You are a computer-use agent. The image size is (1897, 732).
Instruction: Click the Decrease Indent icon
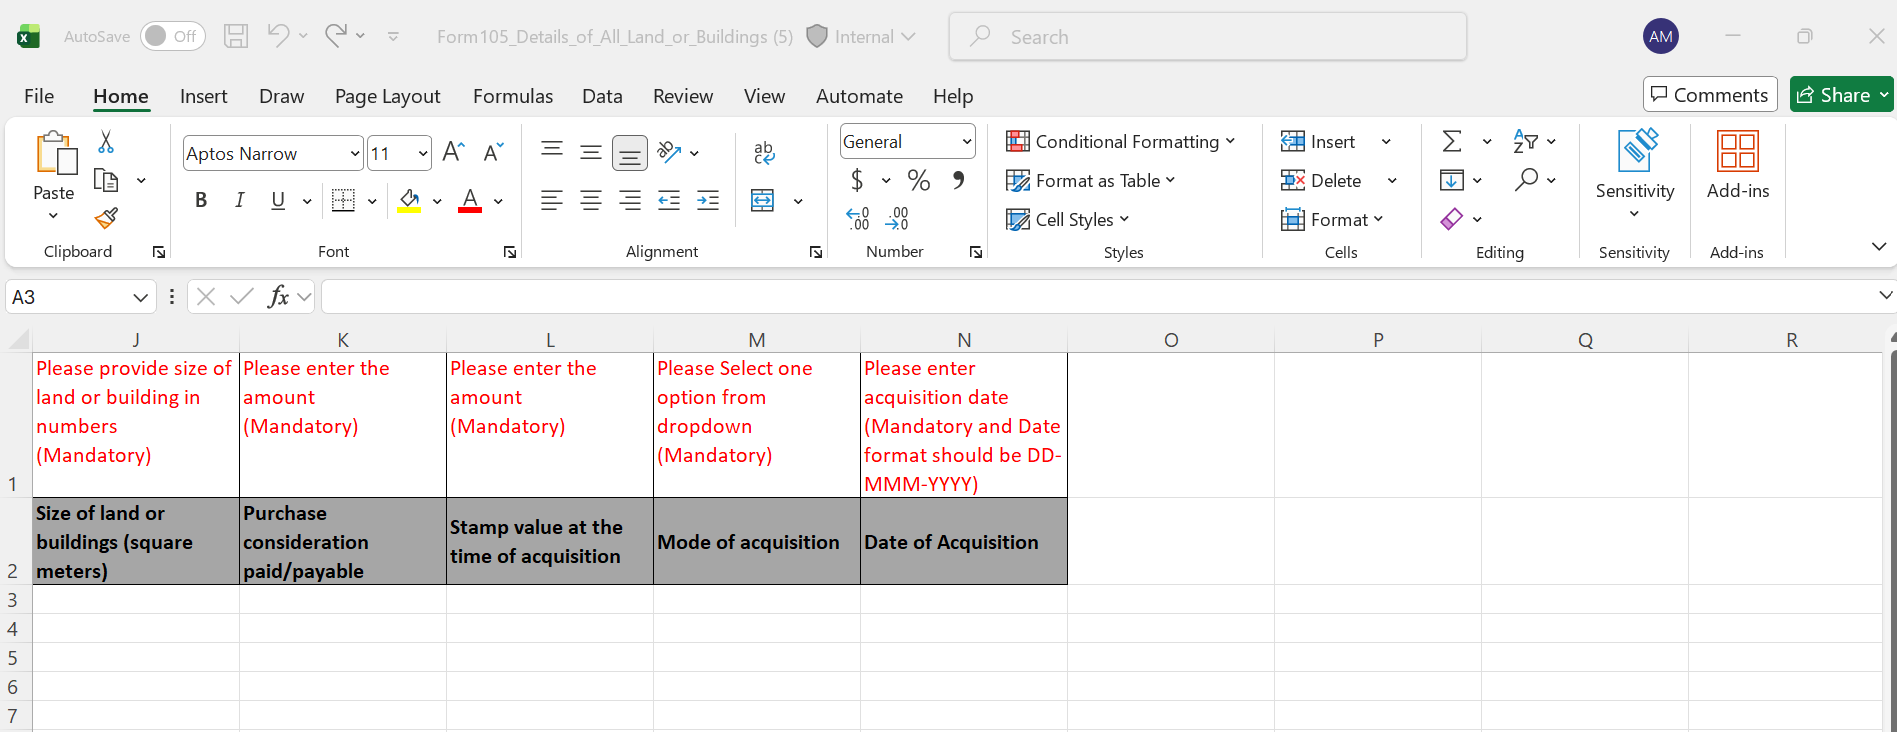pyautogui.click(x=669, y=200)
